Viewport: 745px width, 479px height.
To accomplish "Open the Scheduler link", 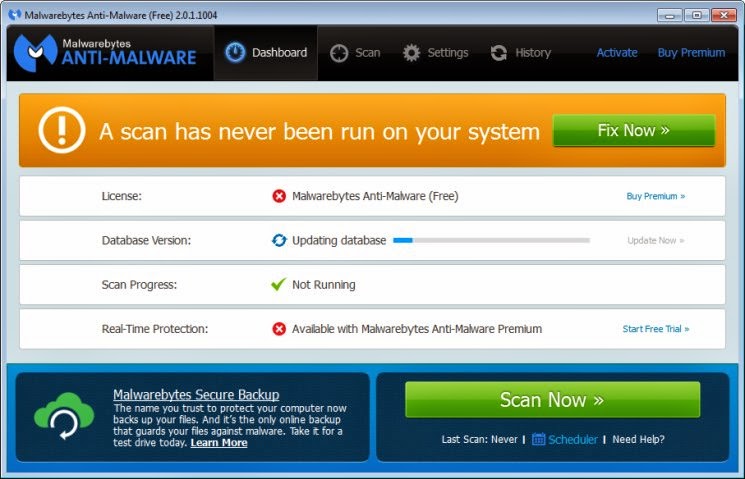I will click(573, 440).
